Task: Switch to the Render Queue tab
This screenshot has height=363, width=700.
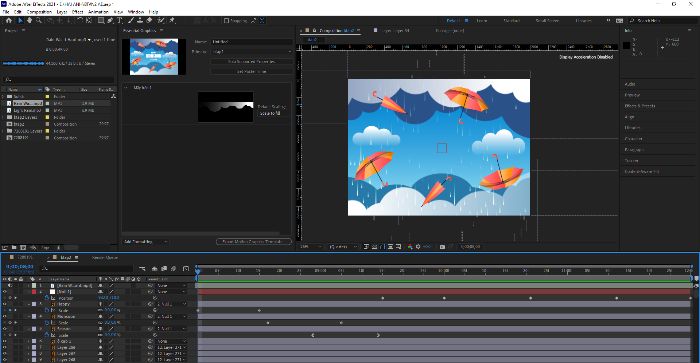Action: pos(104,258)
